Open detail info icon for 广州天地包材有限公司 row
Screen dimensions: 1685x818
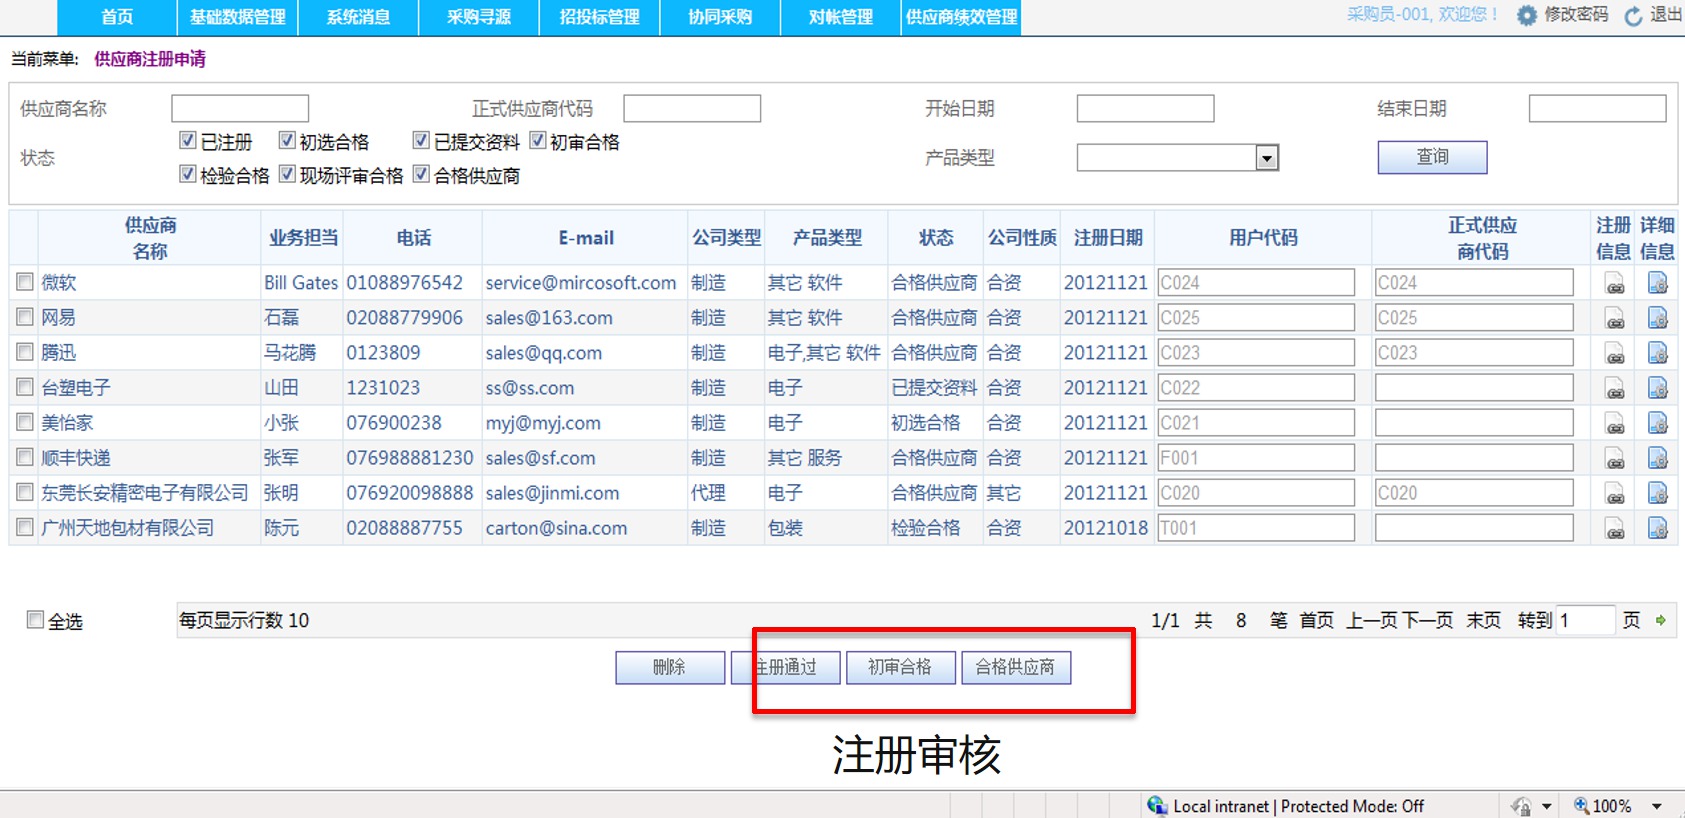point(1657,529)
